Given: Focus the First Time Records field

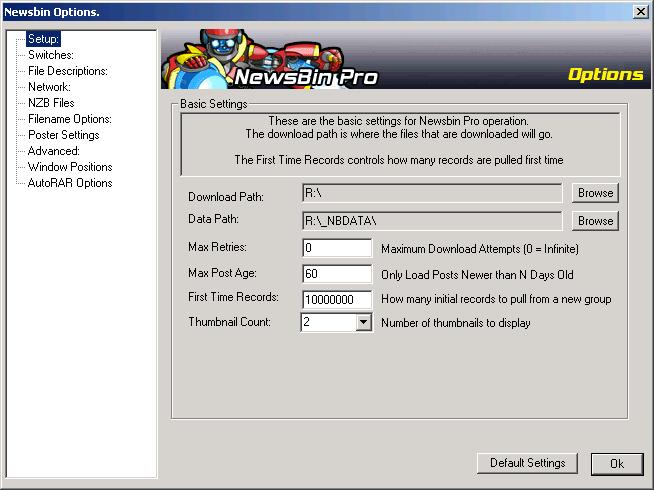Looking at the screenshot, I should tap(337, 299).
